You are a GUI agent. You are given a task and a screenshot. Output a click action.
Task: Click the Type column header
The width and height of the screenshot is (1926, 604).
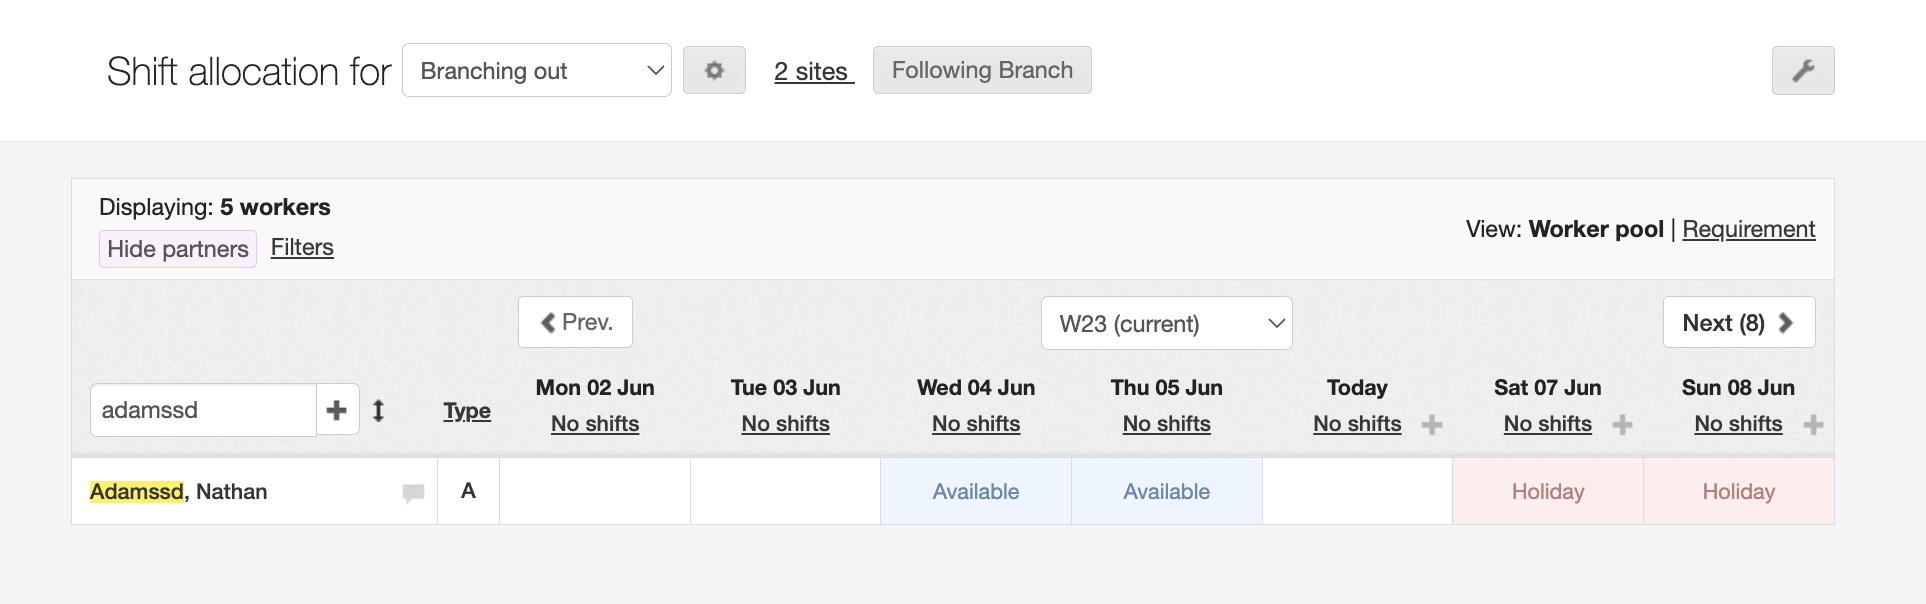[467, 411]
